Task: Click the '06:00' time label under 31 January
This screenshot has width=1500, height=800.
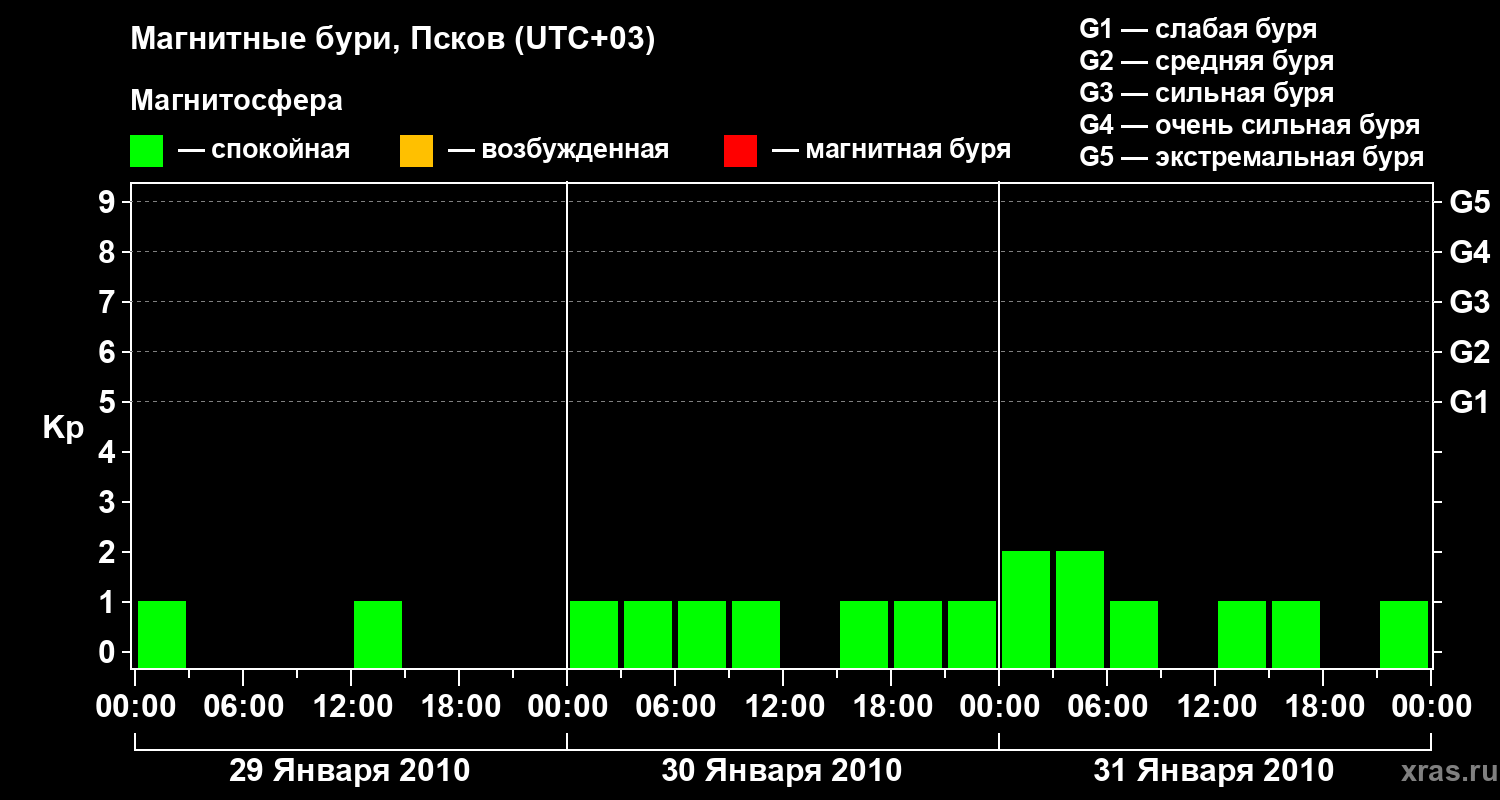Action: (x=1107, y=707)
